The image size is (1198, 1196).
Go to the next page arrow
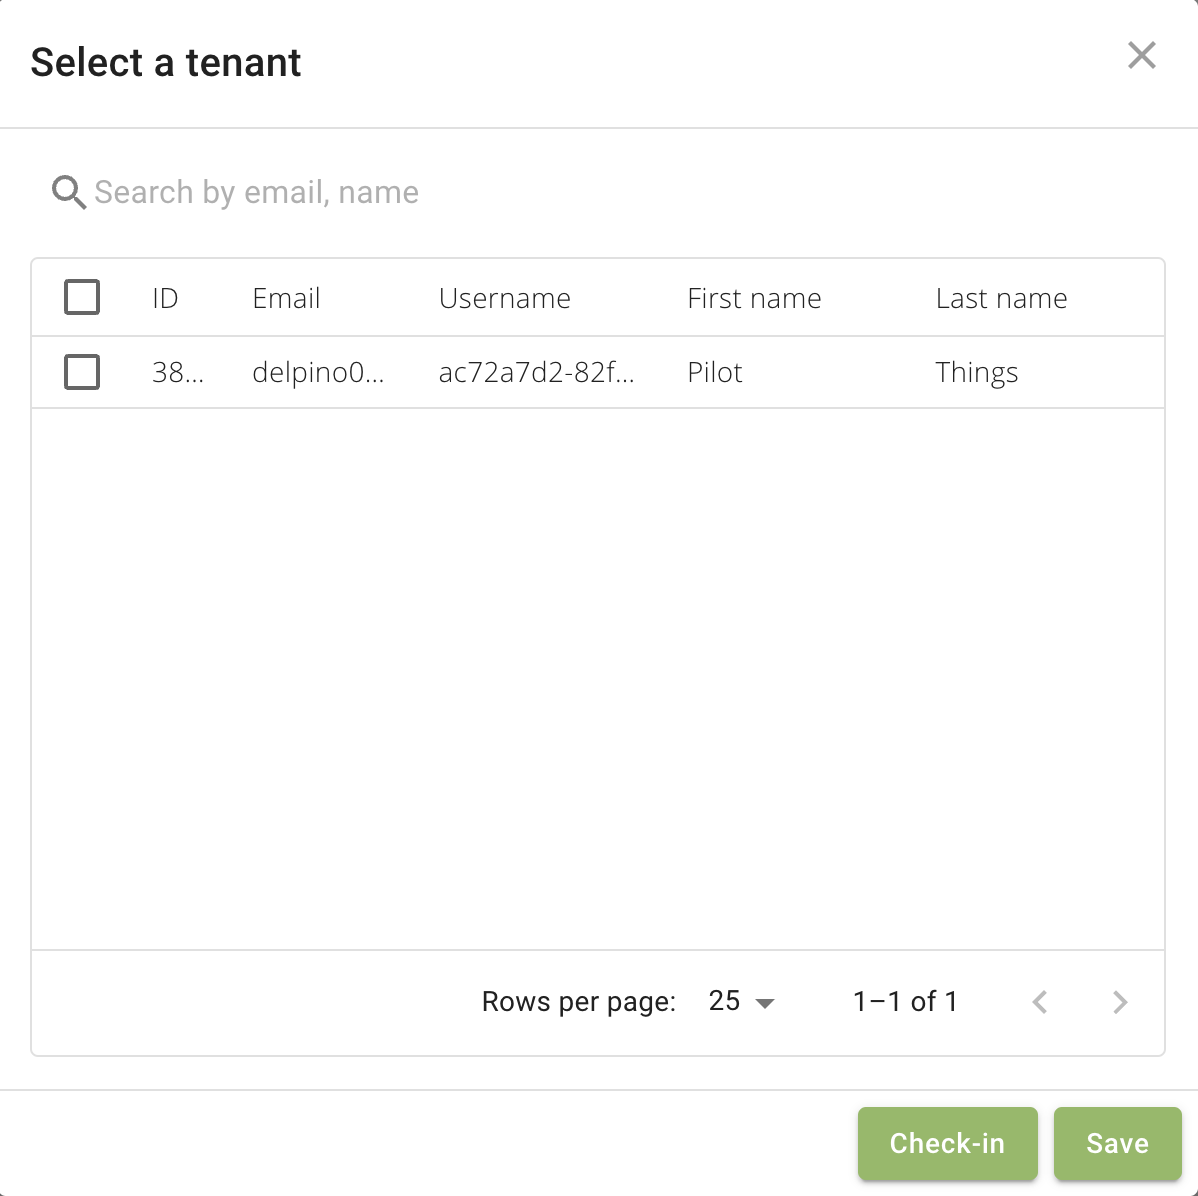[x=1119, y=1002]
